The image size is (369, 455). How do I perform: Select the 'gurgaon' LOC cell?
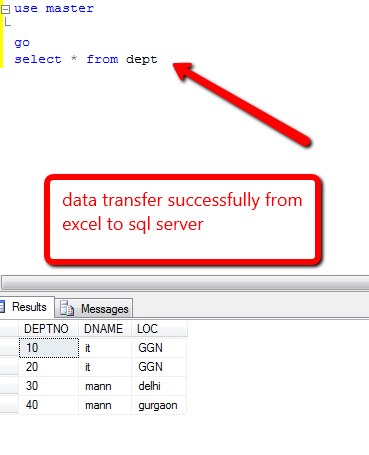pyautogui.click(x=159, y=405)
